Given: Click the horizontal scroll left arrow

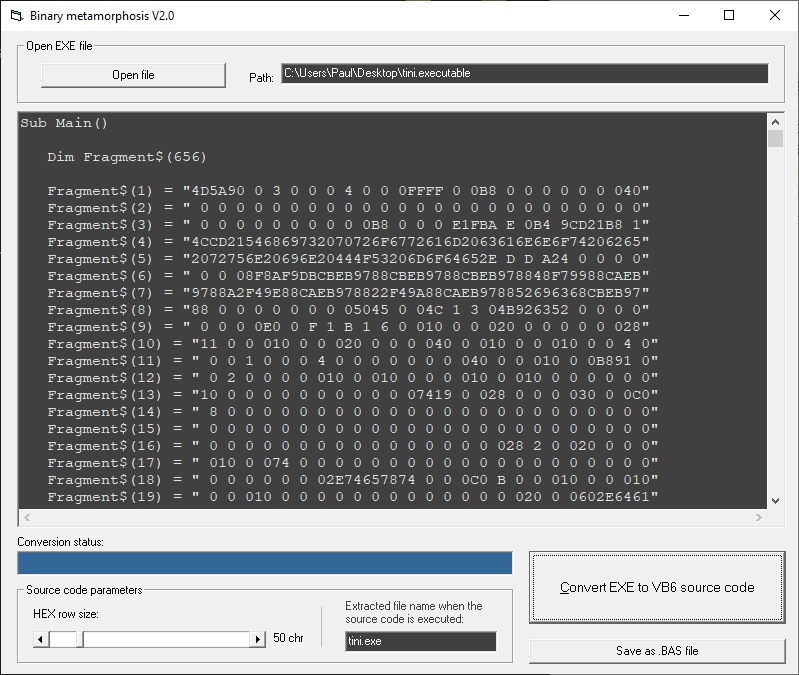Looking at the screenshot, I should 26,517.
